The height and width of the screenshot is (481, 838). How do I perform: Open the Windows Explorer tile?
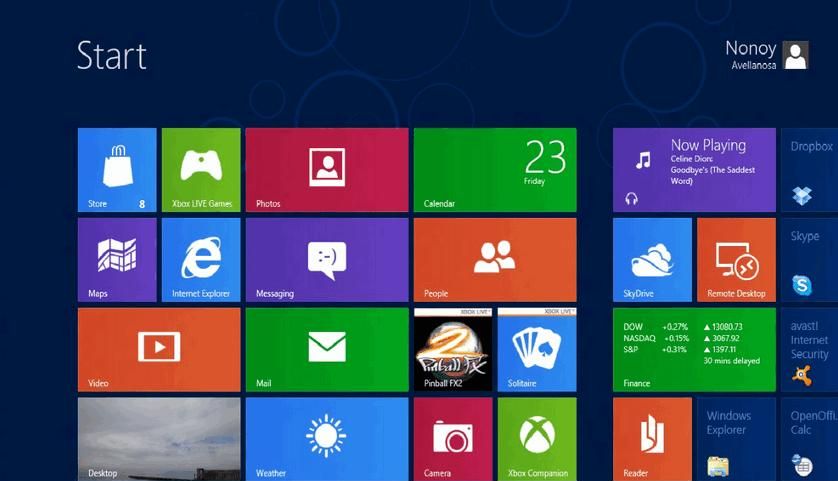click(x=736, y=439)
